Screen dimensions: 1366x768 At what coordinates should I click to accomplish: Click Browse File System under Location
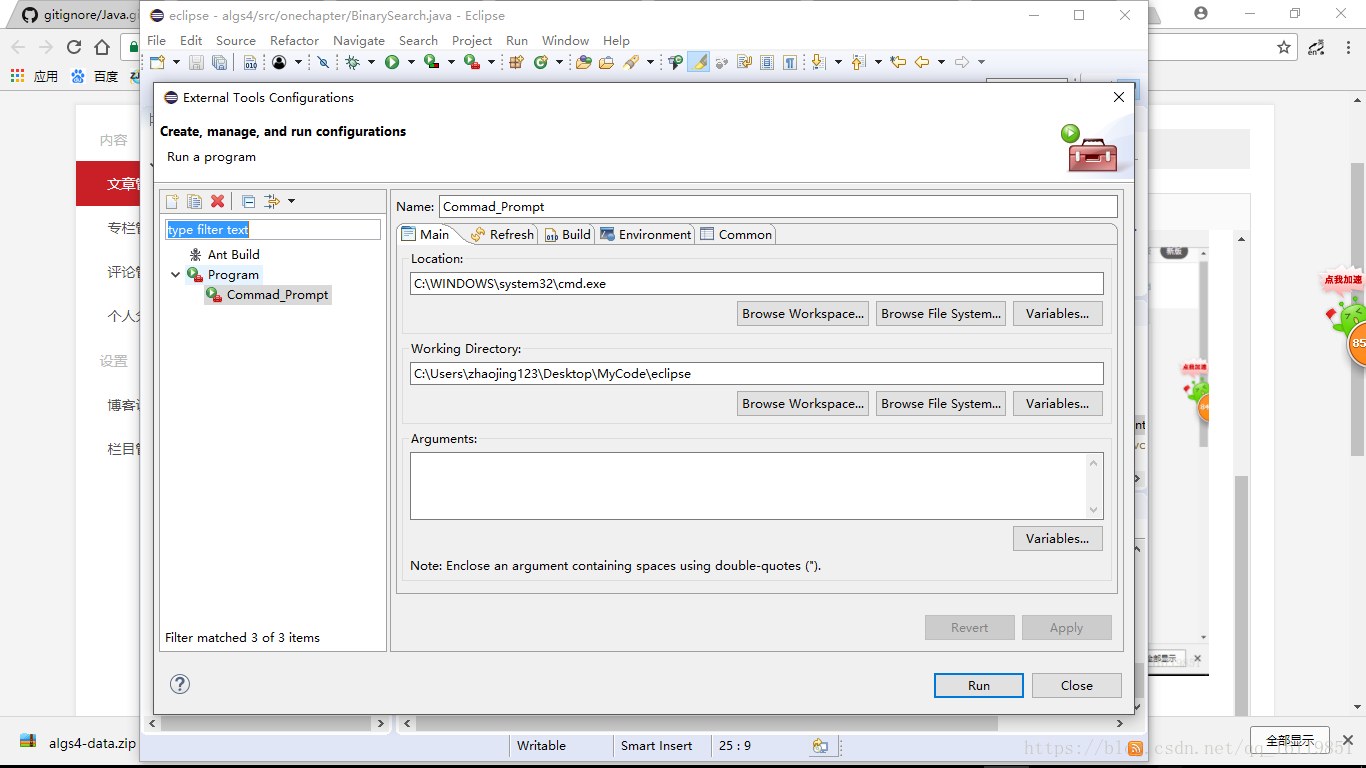click(940, 313)
